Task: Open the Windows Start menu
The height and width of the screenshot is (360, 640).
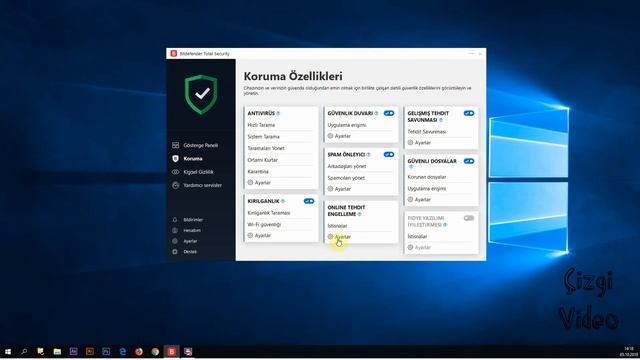Action: [x=8, y=351]
